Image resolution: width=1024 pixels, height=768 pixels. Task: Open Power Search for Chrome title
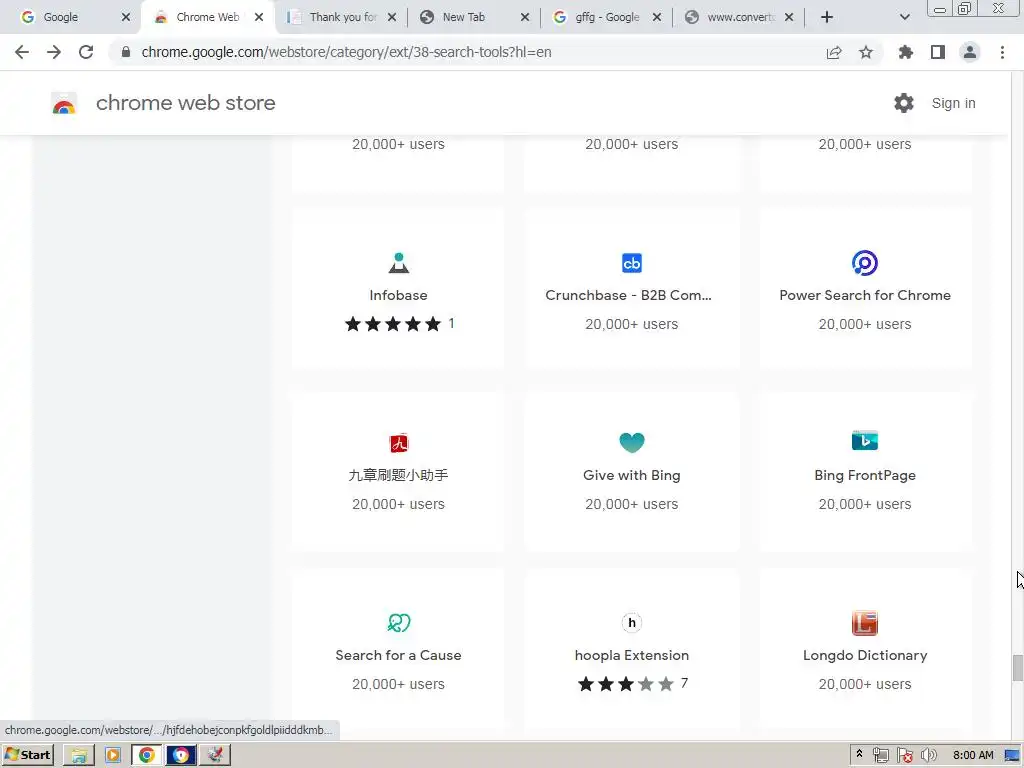(x=865, y=295)
